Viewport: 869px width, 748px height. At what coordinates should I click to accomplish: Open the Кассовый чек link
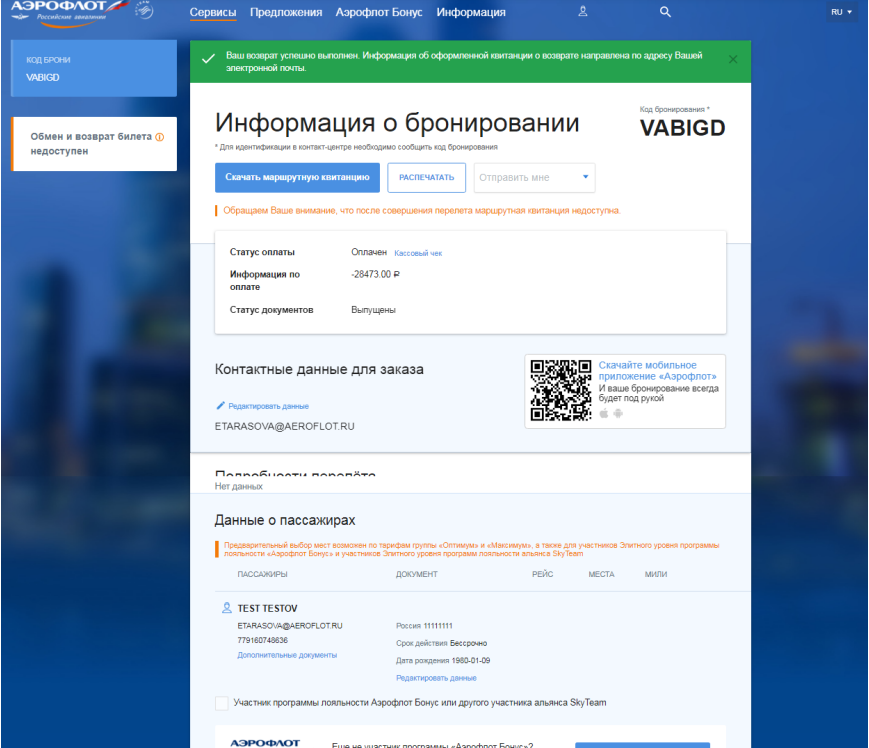tap(418, 254)
